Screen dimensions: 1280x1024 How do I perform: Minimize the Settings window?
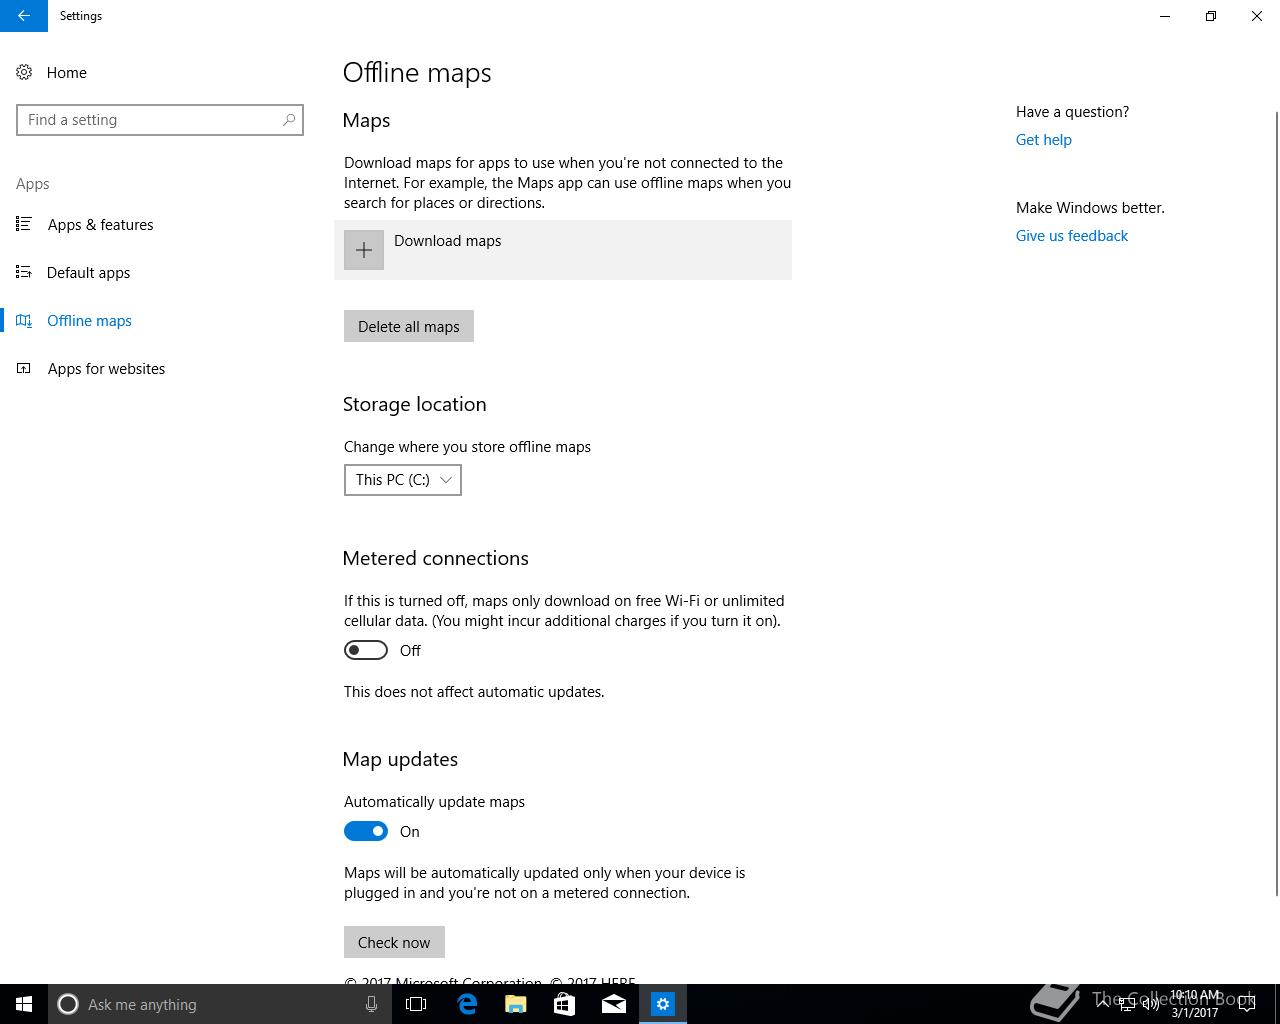coord(1165,16)
